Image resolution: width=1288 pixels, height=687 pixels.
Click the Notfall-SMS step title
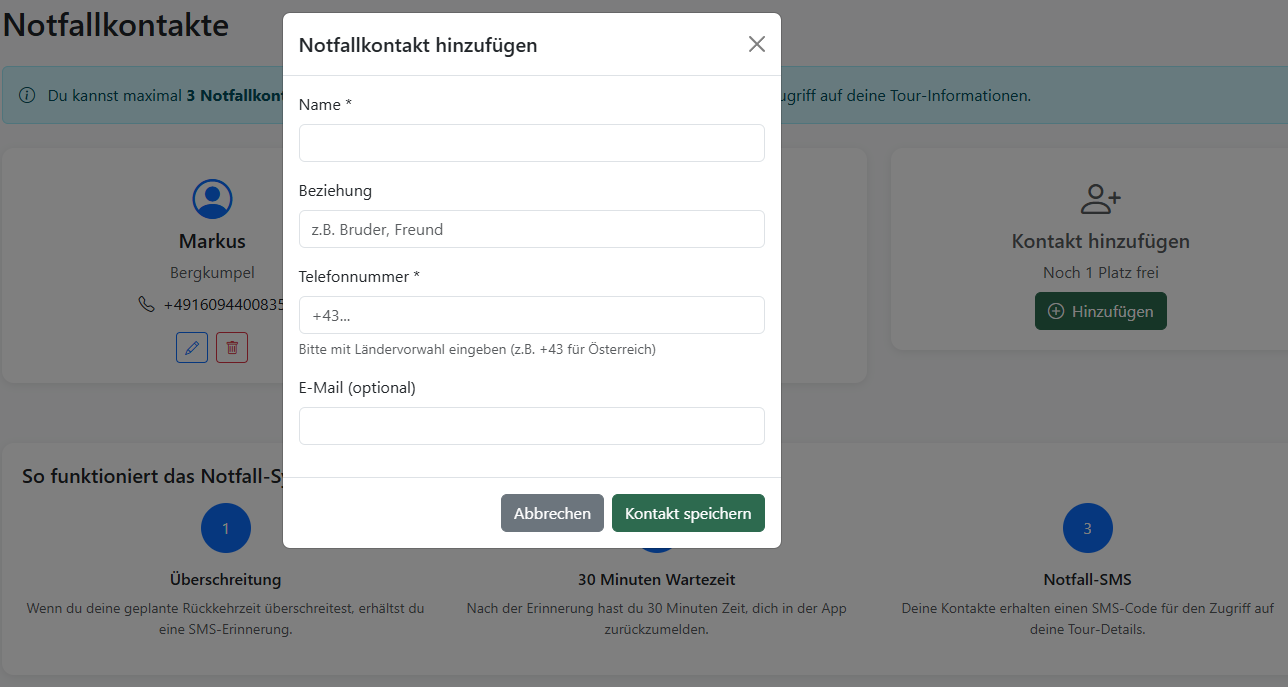click(x=1087, y=580)
